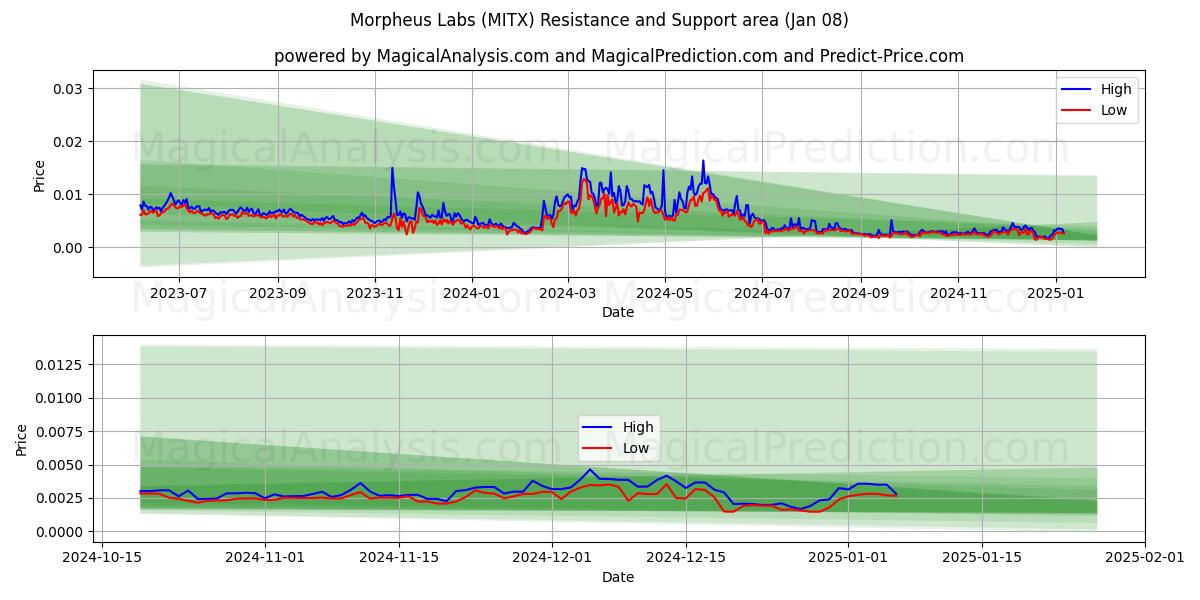1200x600 pixels.
Task: Click the '2024-12-01' x-axis tick label
Action: 552,558
